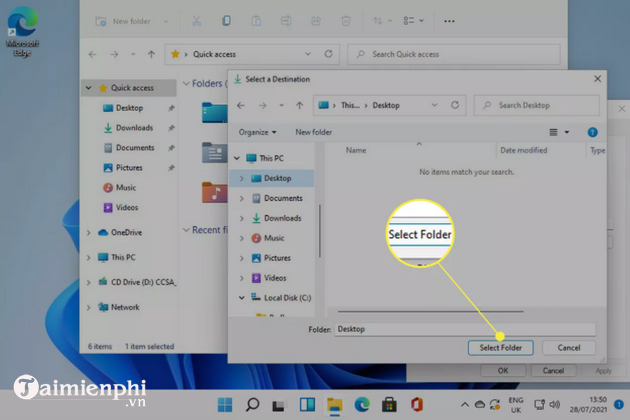Select Videos in the dialog tree
The height and width of the screenshot is (420, 630).
[x=275, y=278]
